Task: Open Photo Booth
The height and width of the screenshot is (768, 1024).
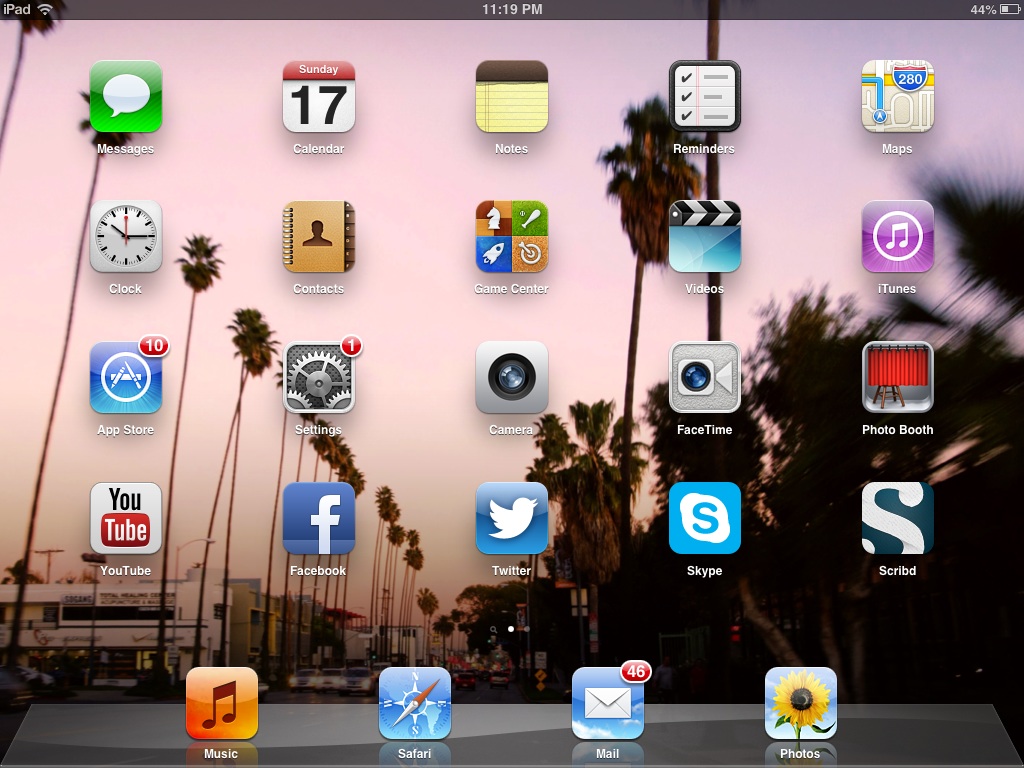Action: coord(898,378)
